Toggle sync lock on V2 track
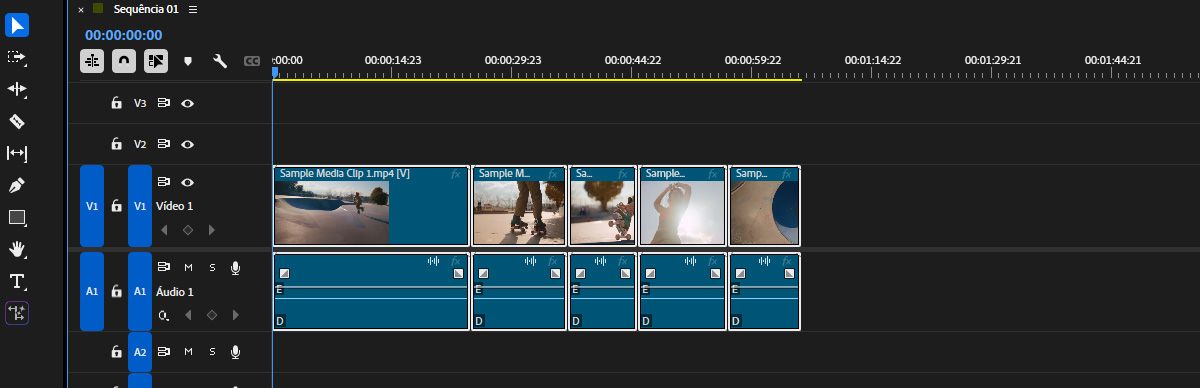 click(x=164, y=144)
